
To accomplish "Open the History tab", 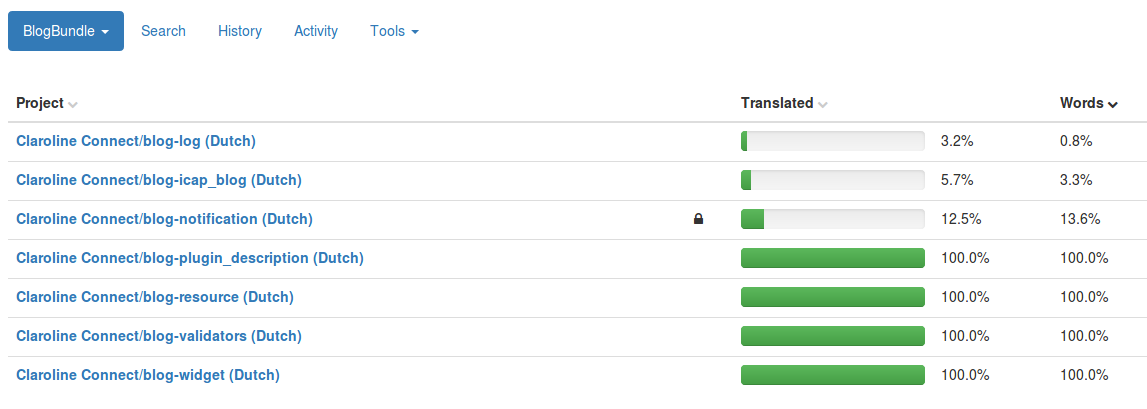I will click(x=240, y=31).
